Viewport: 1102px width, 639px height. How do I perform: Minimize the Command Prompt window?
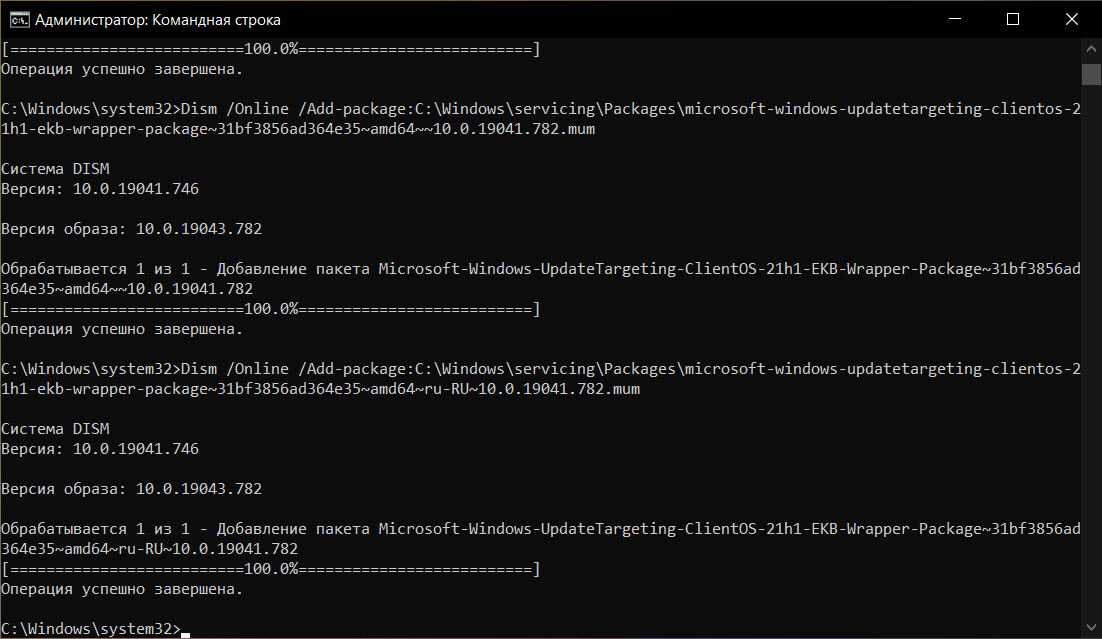[965, 19]
